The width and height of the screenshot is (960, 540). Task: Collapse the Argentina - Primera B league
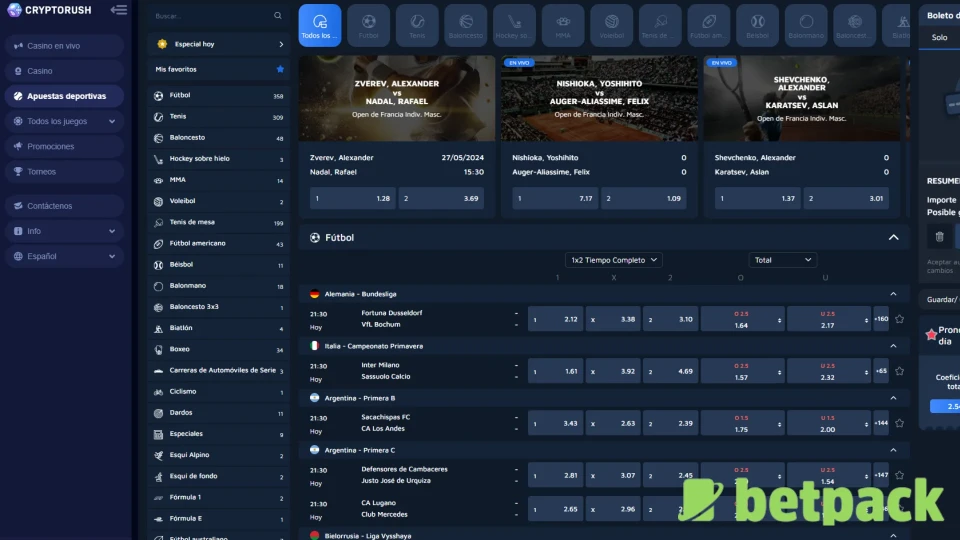pyautogui.click(x=893, y=398)
